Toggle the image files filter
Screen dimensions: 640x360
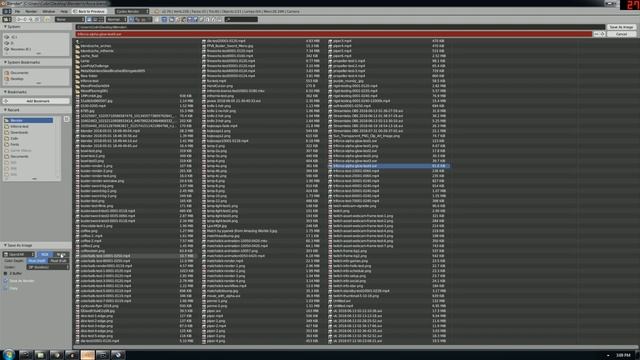pos(189,19)
